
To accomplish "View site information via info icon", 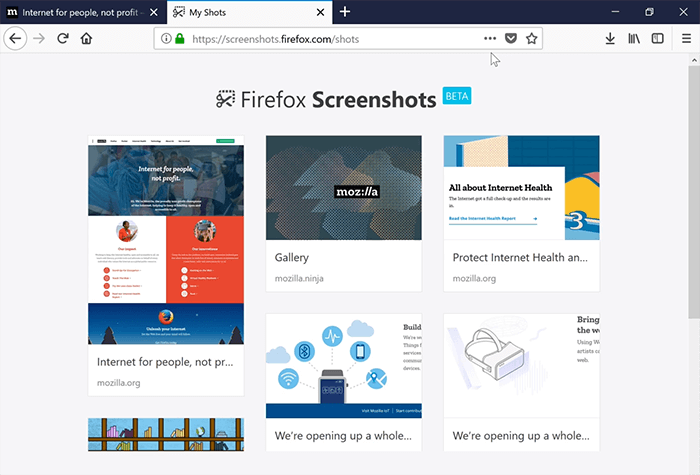I will (x=166, y=39).
